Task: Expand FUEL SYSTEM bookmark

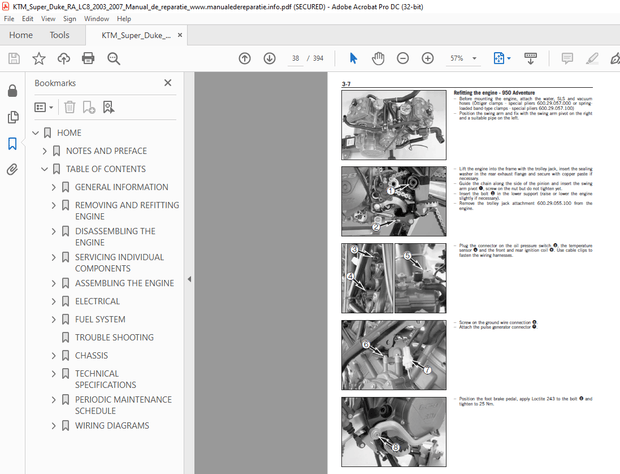Action: (54, 319)
